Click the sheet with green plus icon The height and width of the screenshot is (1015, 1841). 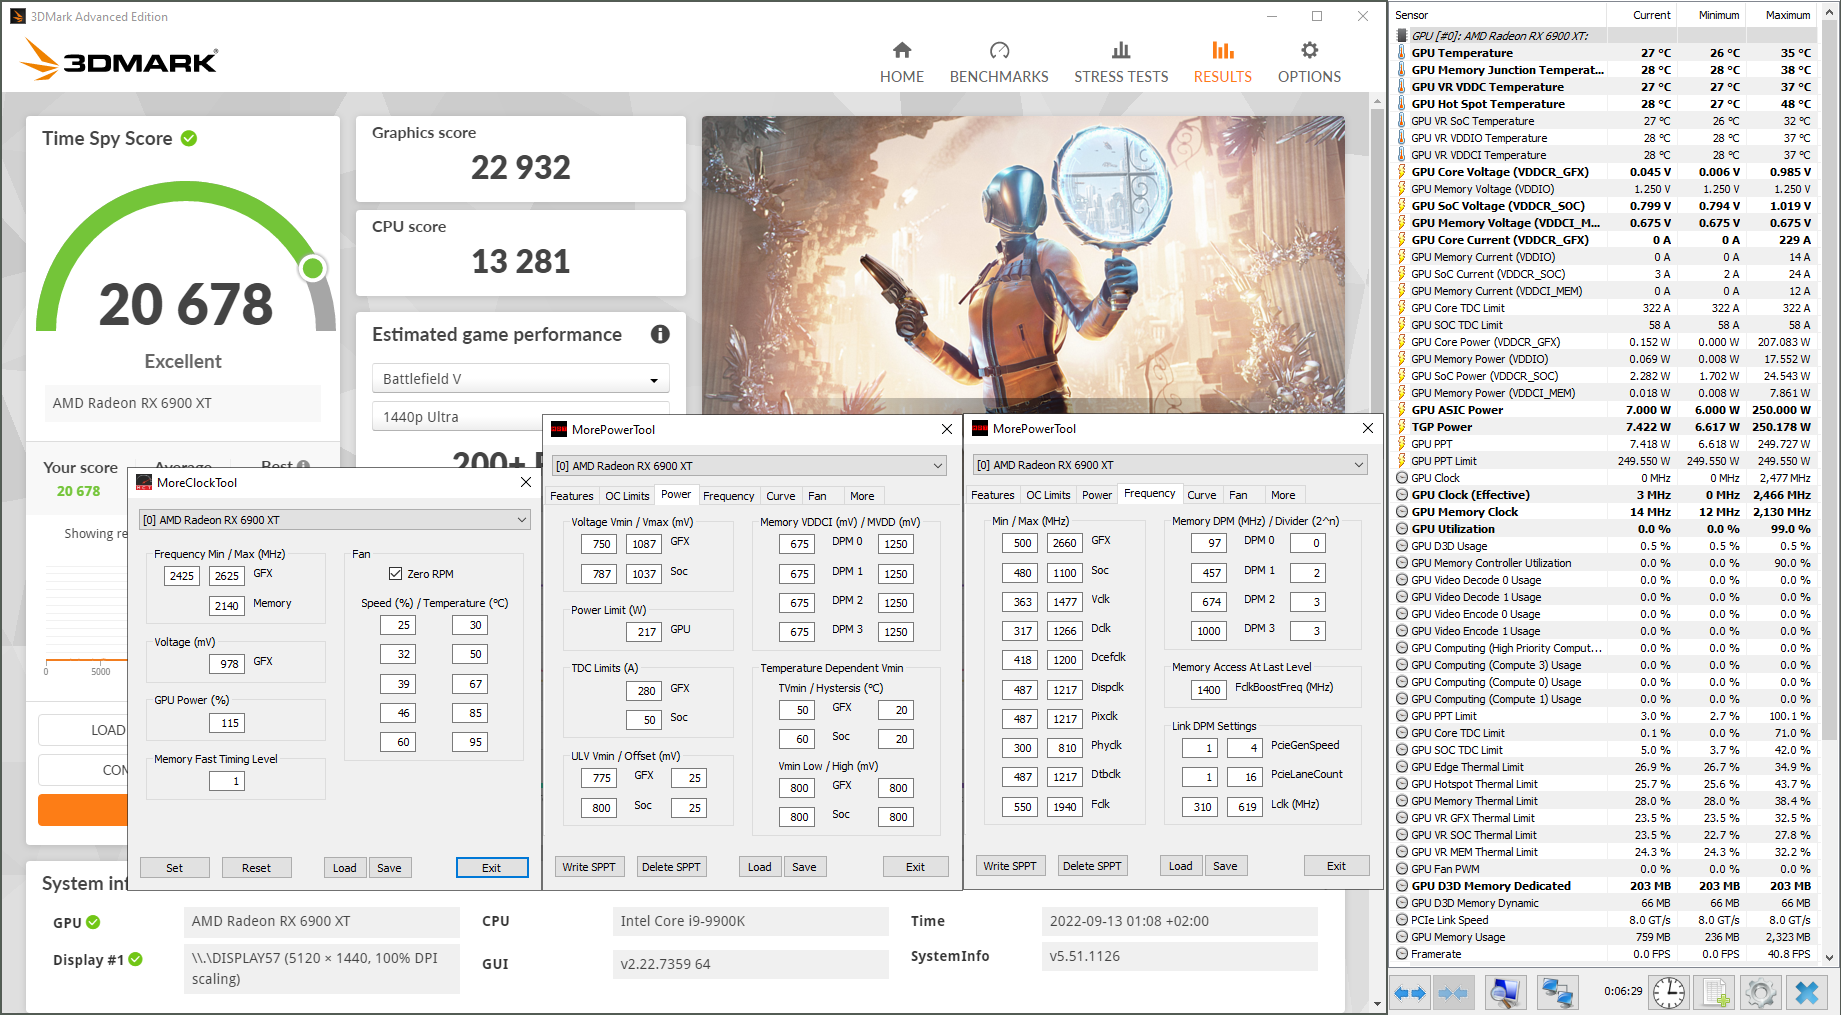pos(1716,993)
